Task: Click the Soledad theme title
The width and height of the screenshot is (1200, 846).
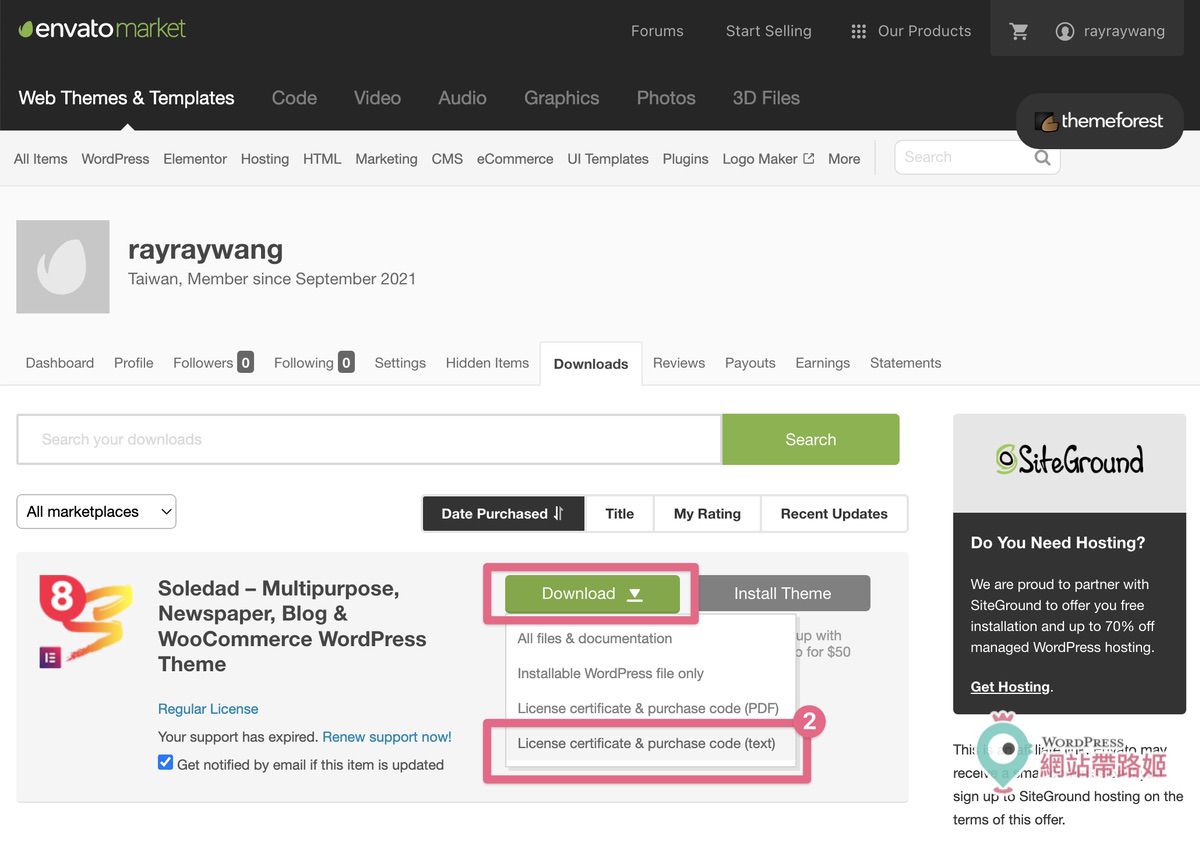Action: pos(292,627)
